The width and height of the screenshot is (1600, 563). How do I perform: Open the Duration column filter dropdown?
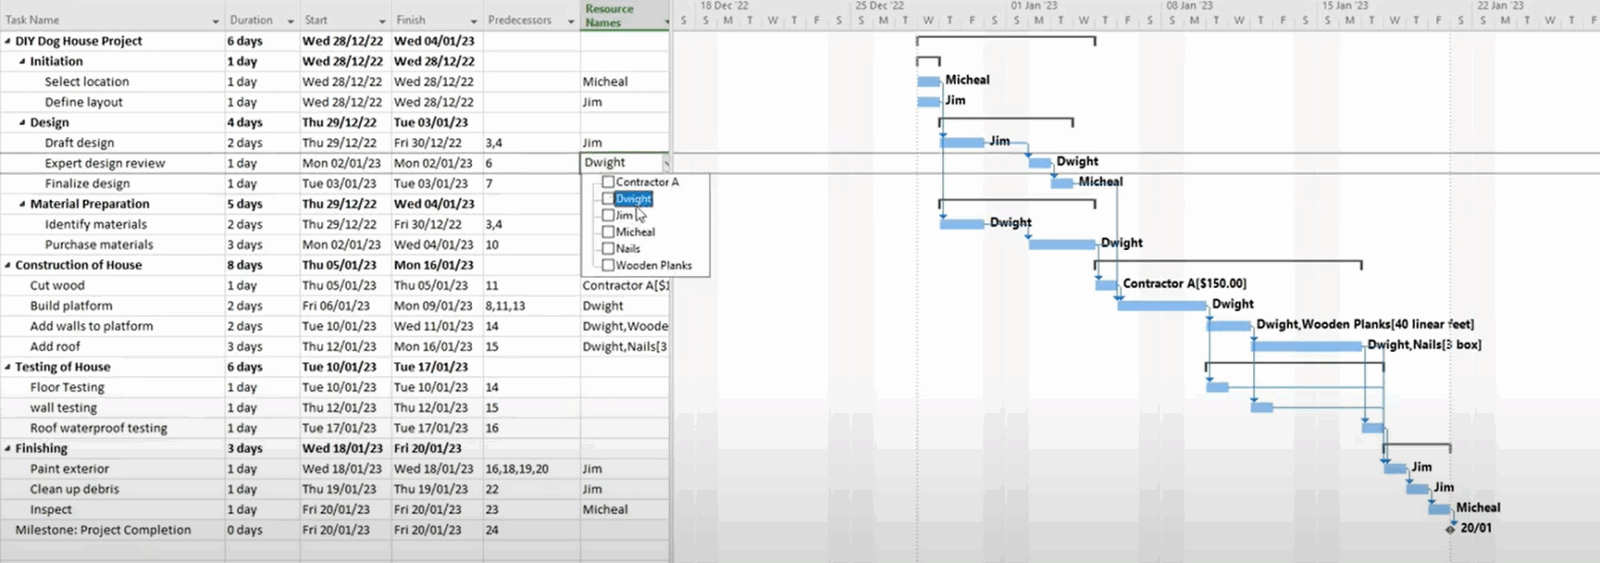point(290,21)
